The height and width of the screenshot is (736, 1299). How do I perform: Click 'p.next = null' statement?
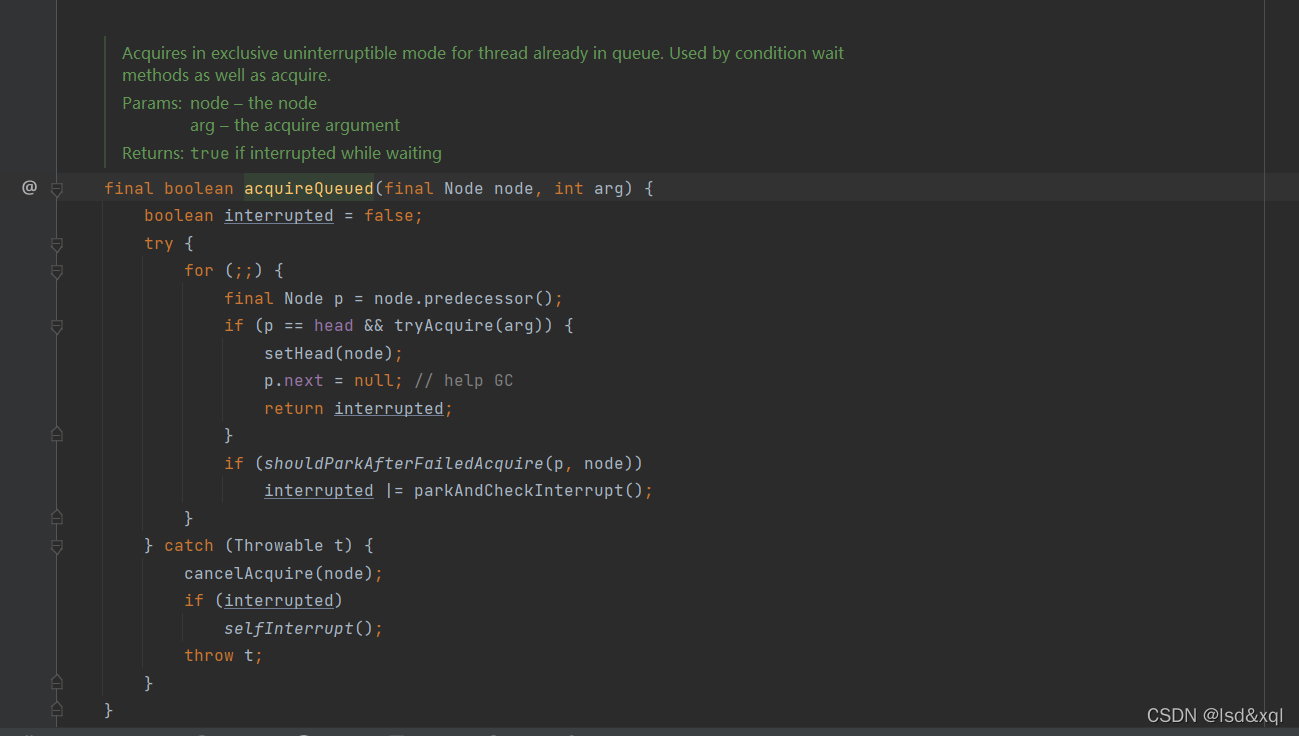[x=333, y=381]
